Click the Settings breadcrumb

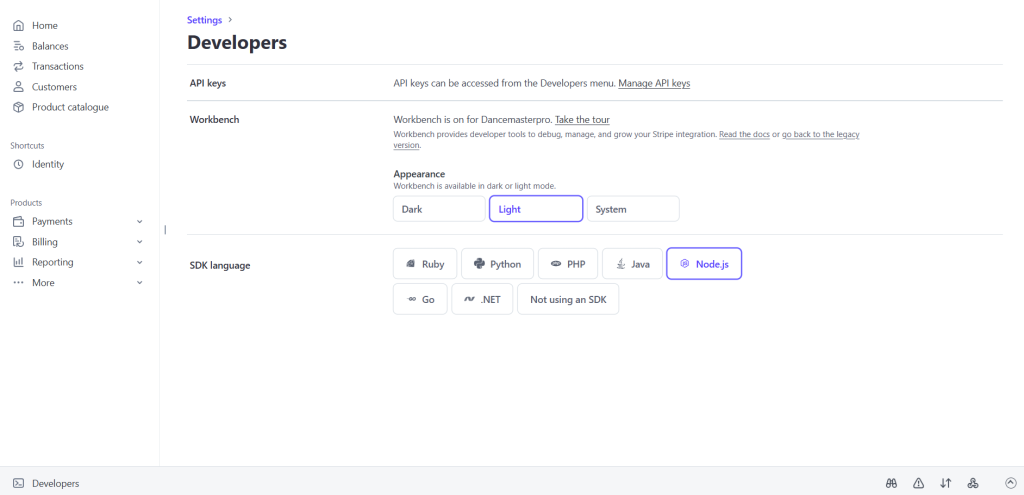pyautogui.click(x=204, y=19)
